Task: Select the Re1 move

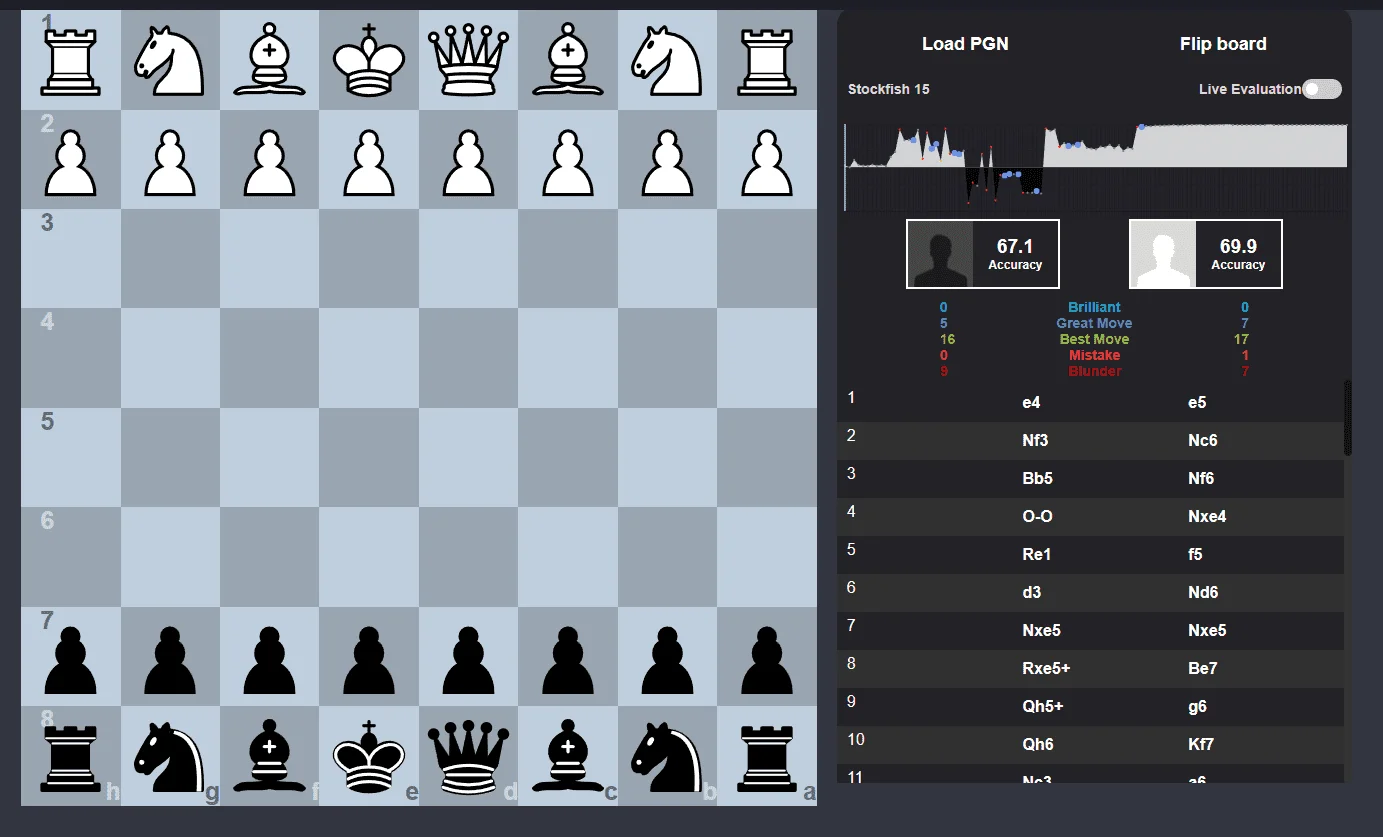Action: pos(1036,555)
